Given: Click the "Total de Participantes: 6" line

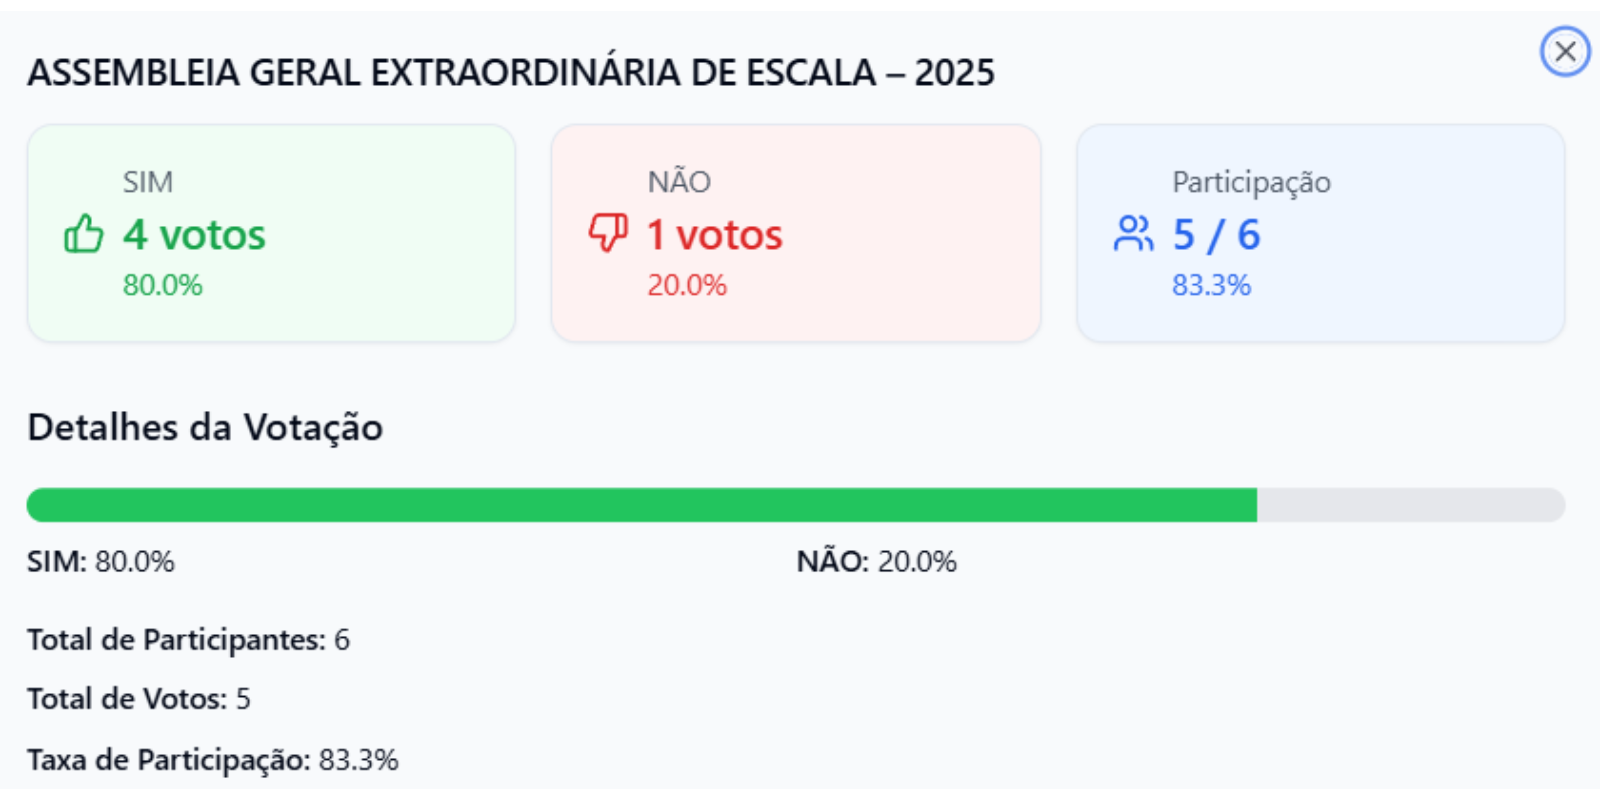Looking at the screenshot, I should pos(188,639).
